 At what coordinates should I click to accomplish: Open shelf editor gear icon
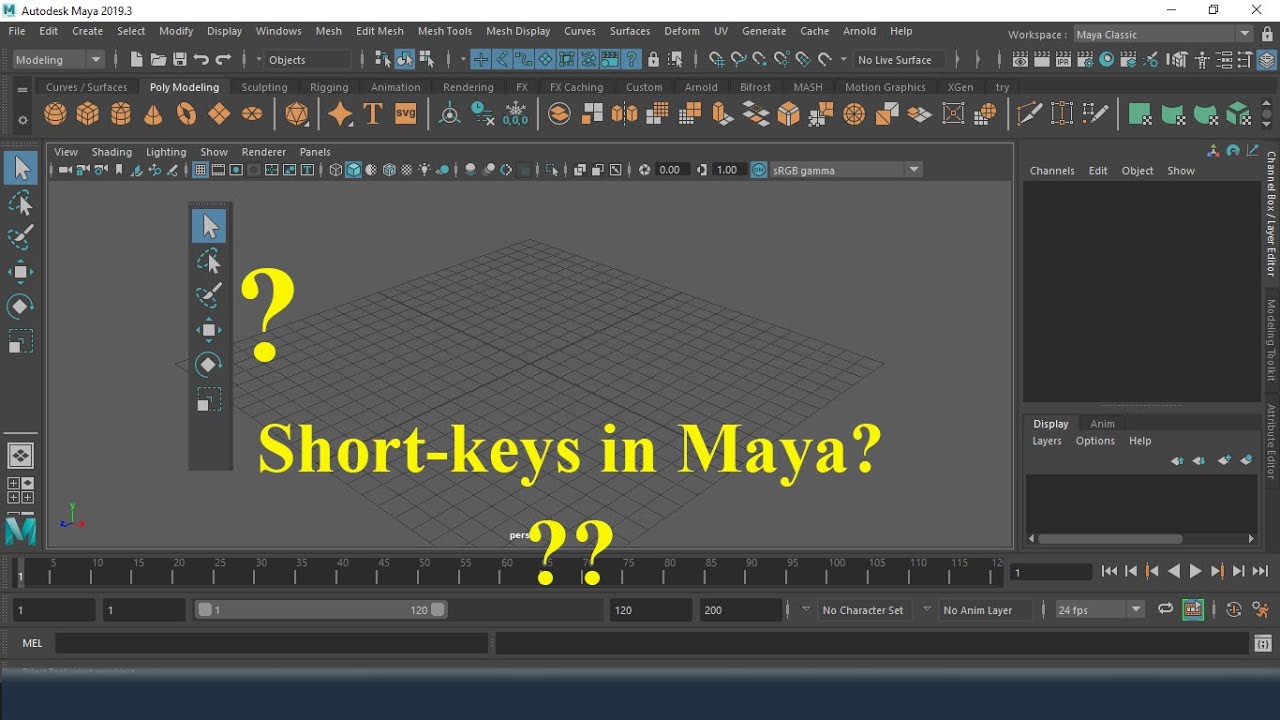point(22,121)
